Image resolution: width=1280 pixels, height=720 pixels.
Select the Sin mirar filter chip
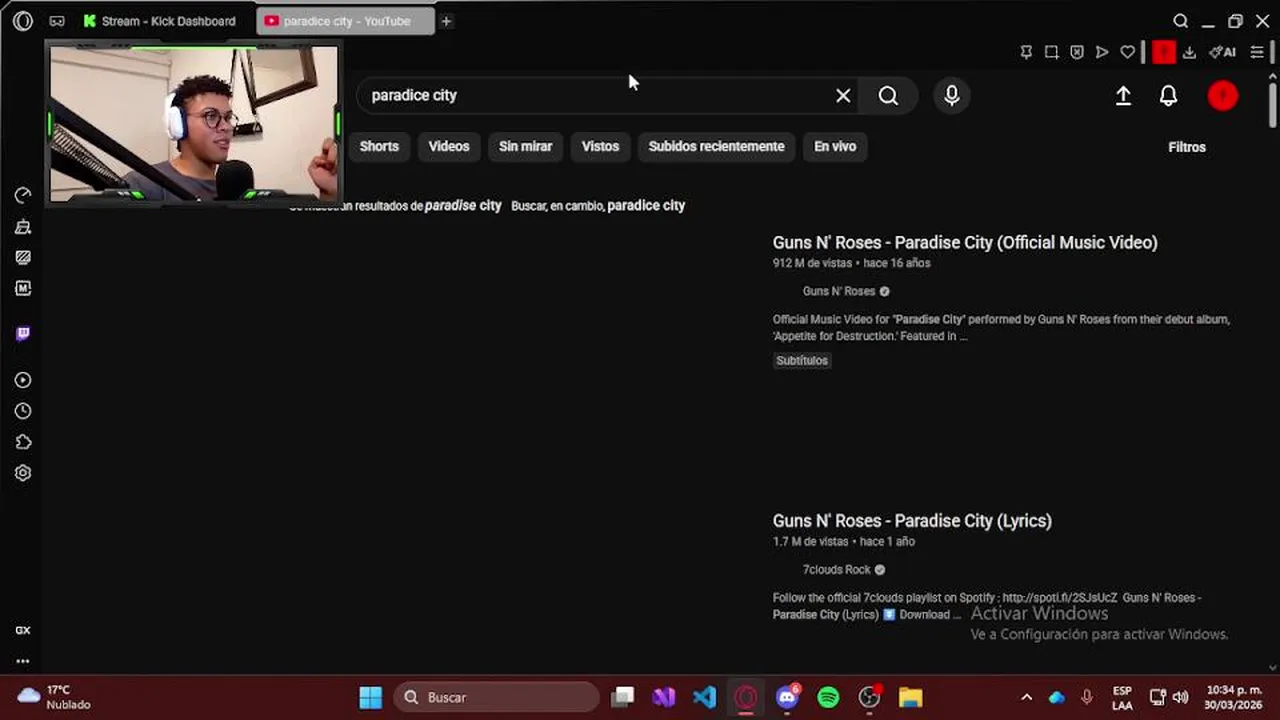[526, 146]
